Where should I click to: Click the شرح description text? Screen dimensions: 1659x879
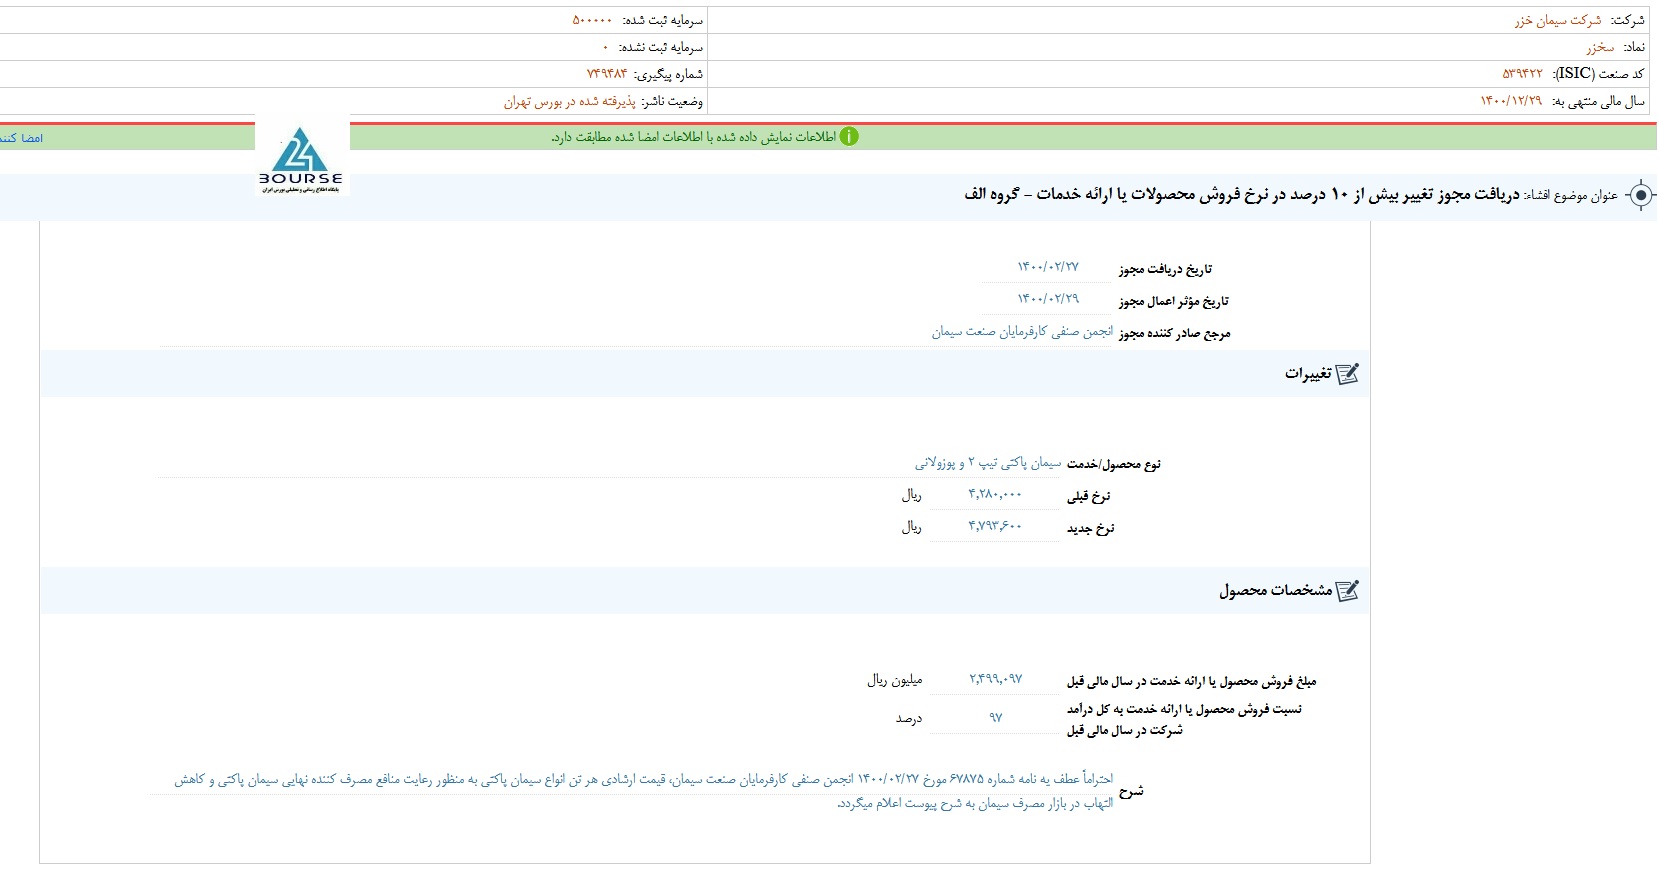[x=644, y=791]
